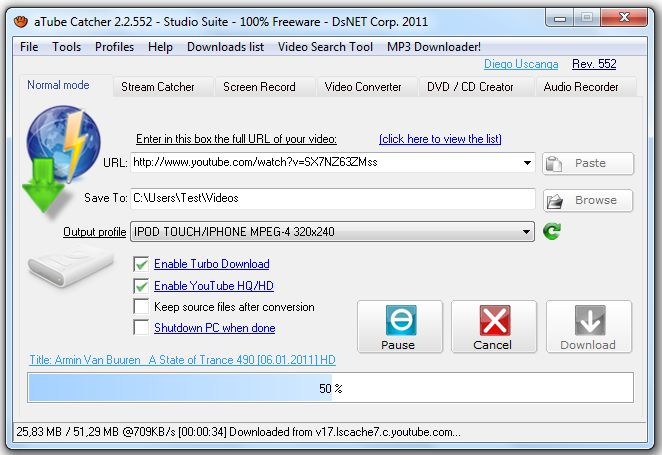
Task: Open the Output profile dropdown
Action: pos(332,232)
